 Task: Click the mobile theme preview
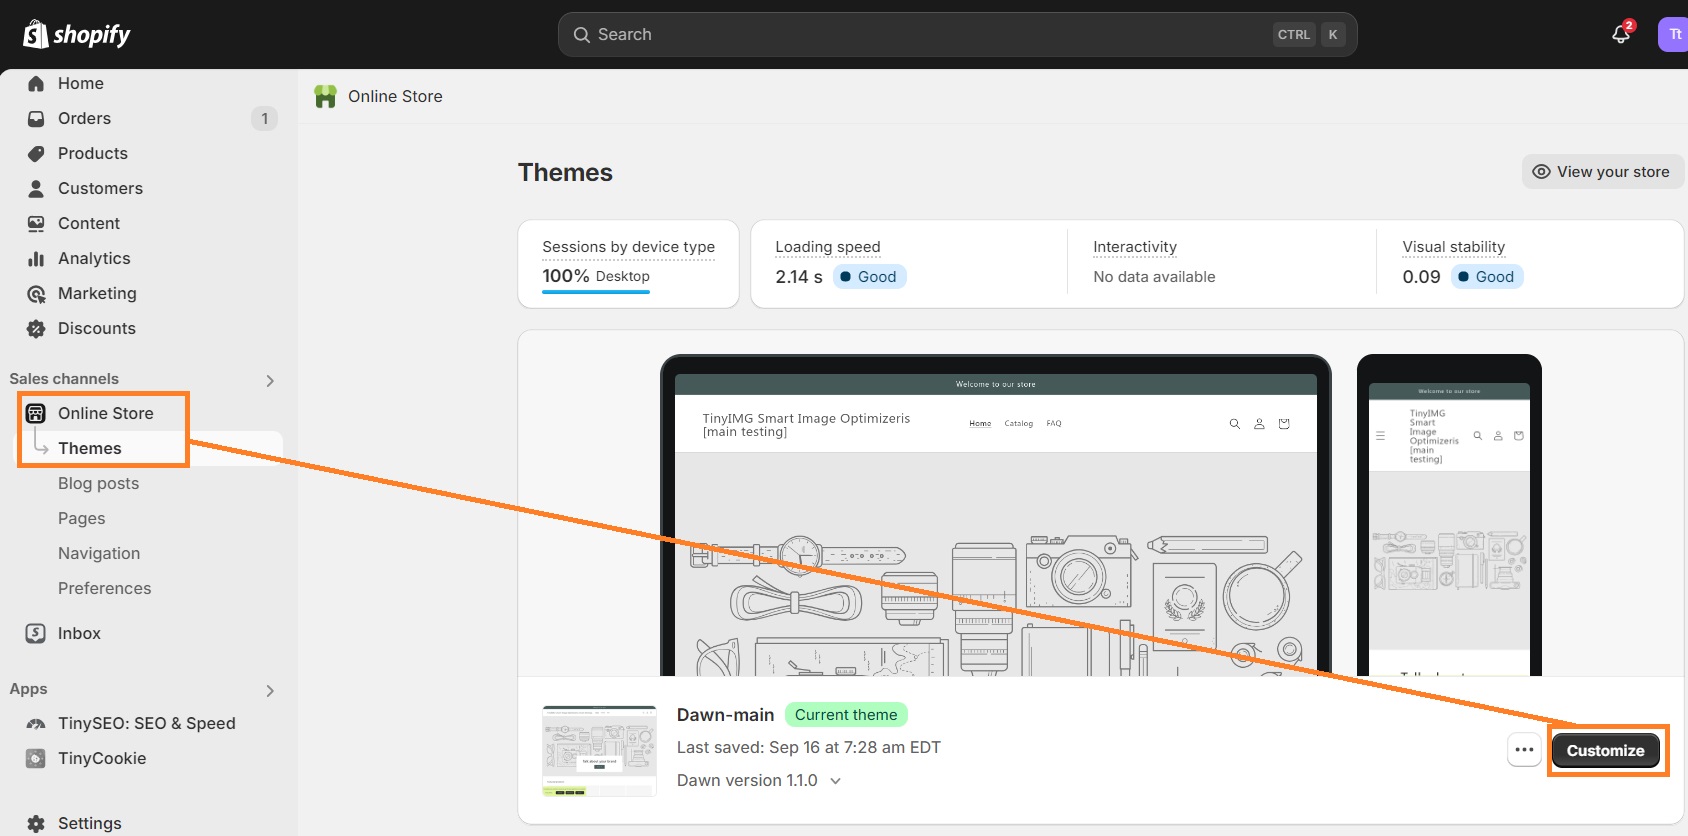tap(1449, 515)
